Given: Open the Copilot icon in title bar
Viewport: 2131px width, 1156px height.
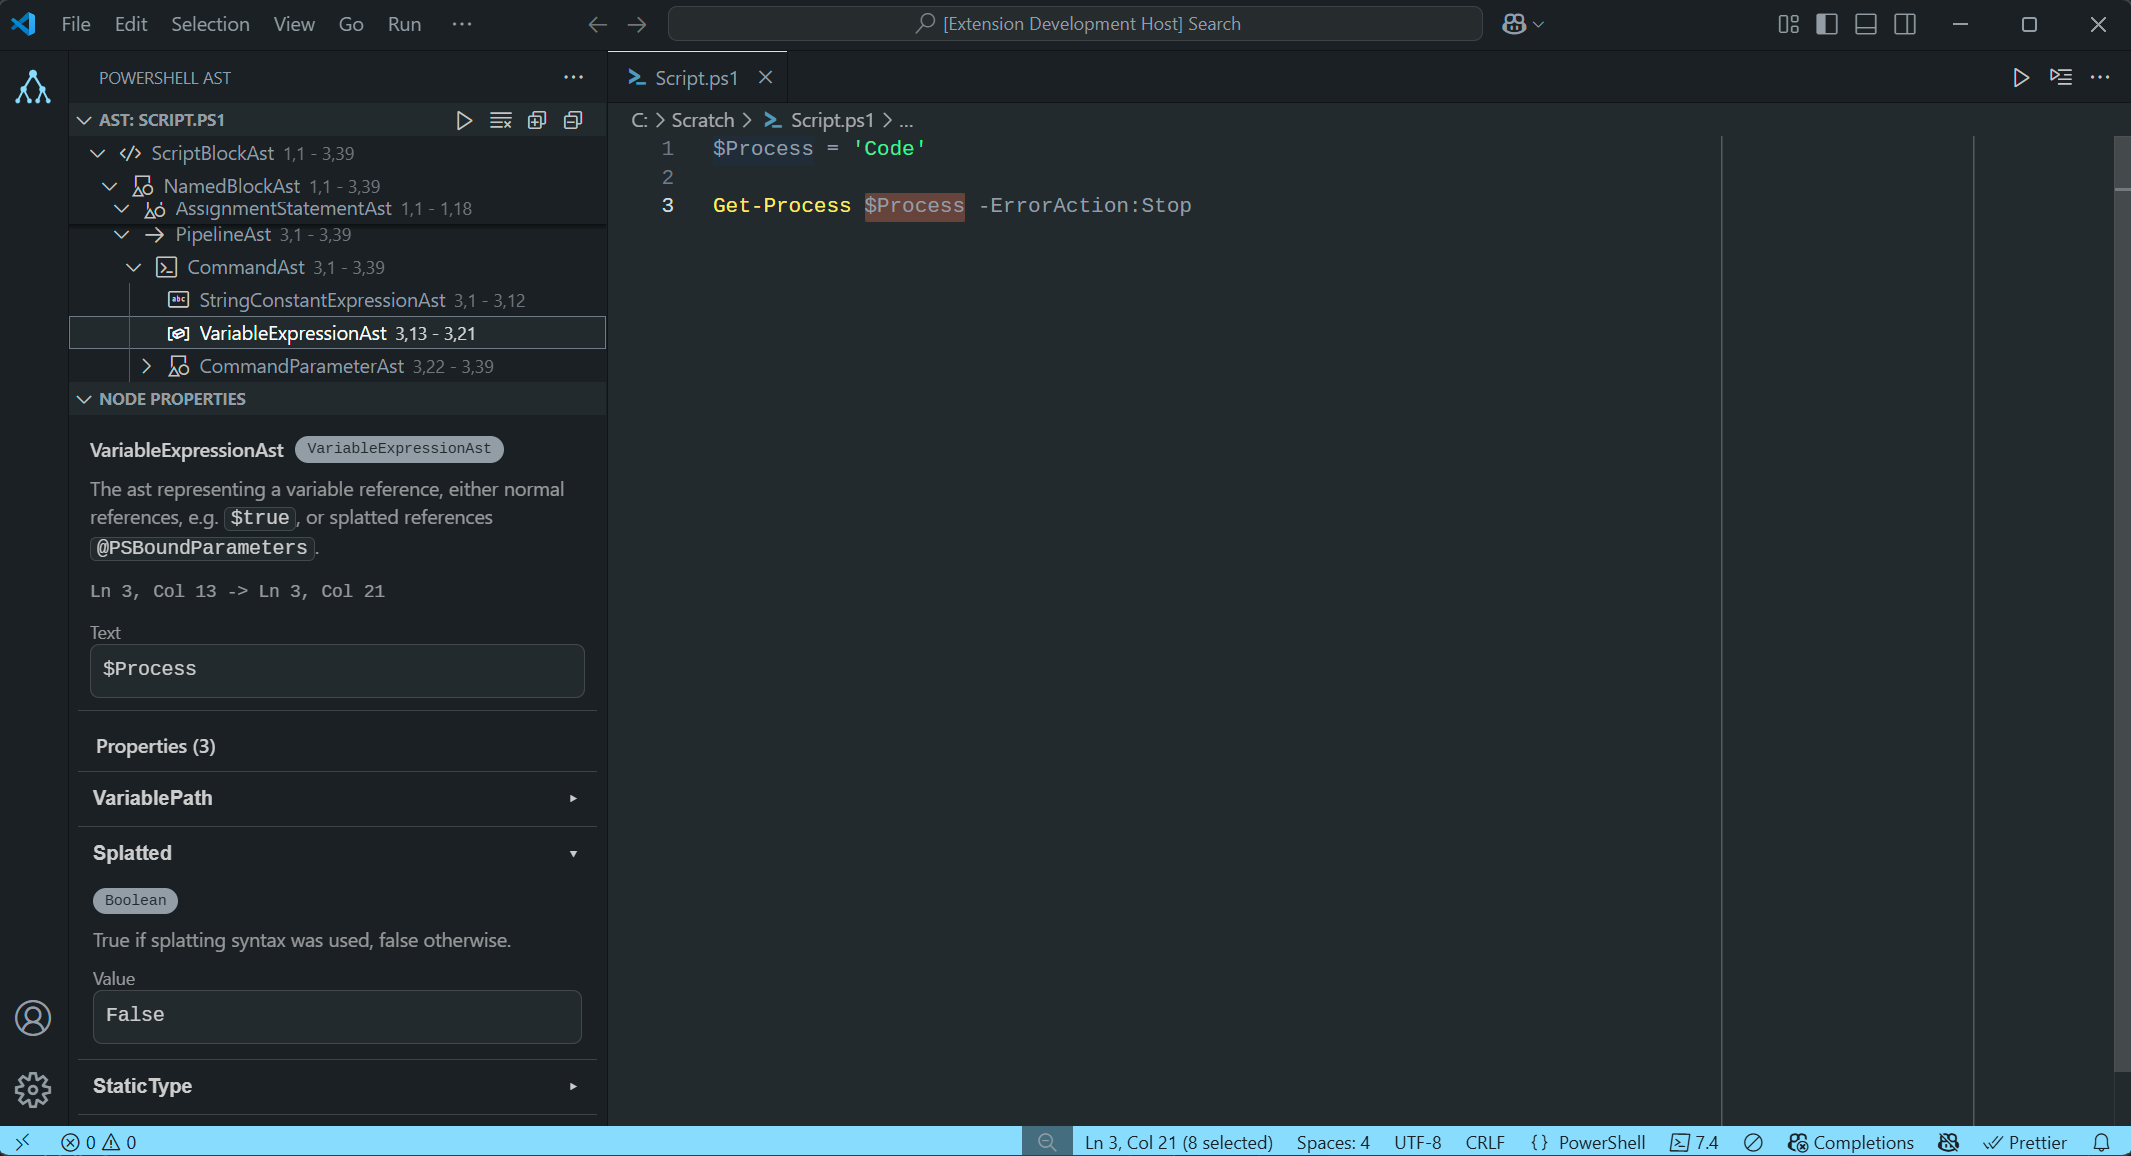Looking at the screenshot, I should pyautogui.click(x=1514, y=24).
